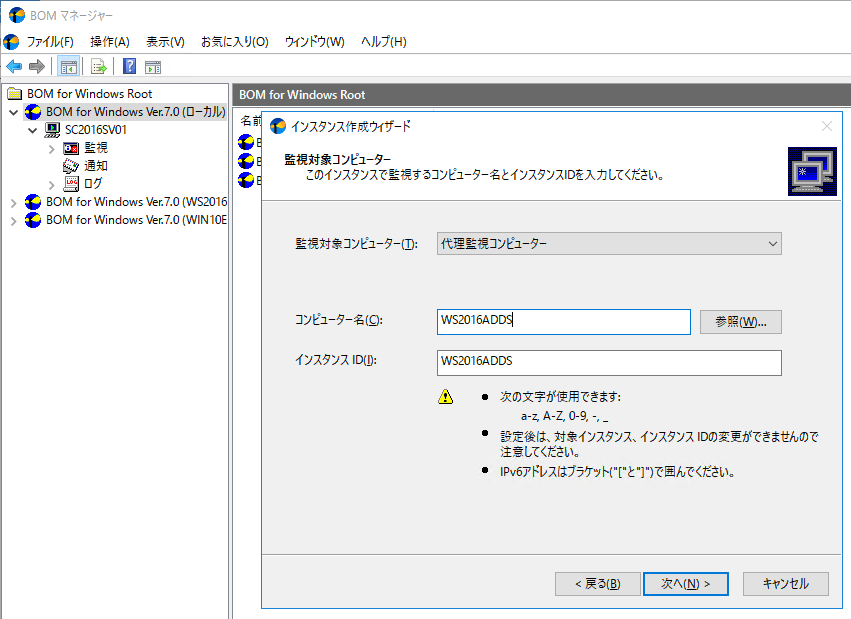This screenshot has width=851, height=619.
Task: Open the ウィンドウ(W) menu
Action: click(314, 42)
